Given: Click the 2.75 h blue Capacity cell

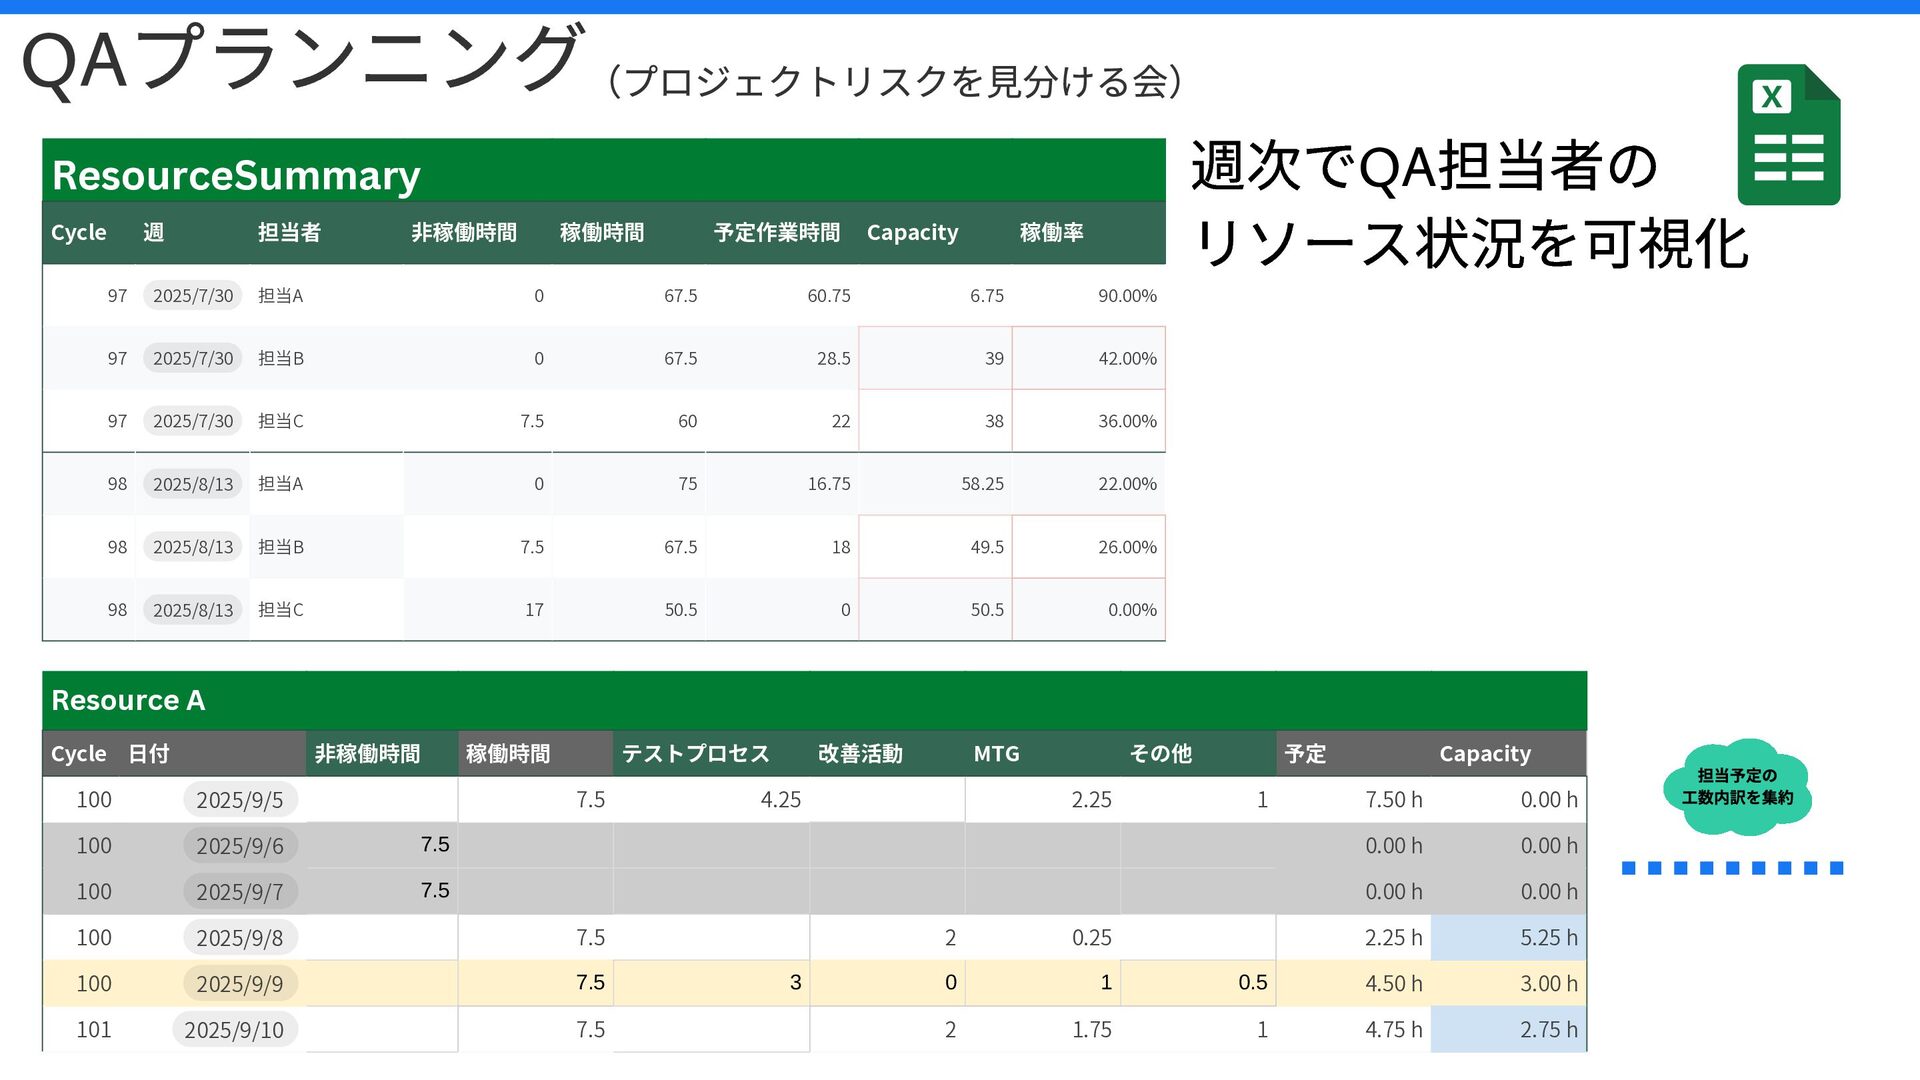Looking at the screenshot, I should click(x=1508, y=1030).
